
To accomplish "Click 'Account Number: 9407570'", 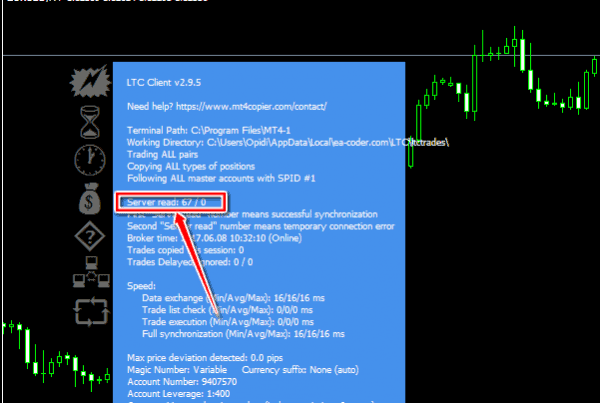I will click(x=182, y=382).
